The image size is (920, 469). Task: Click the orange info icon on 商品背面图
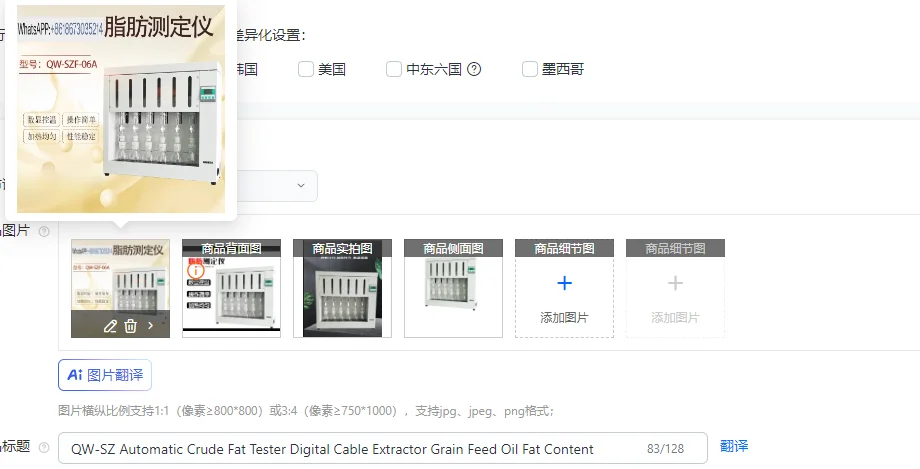(195, 271)
